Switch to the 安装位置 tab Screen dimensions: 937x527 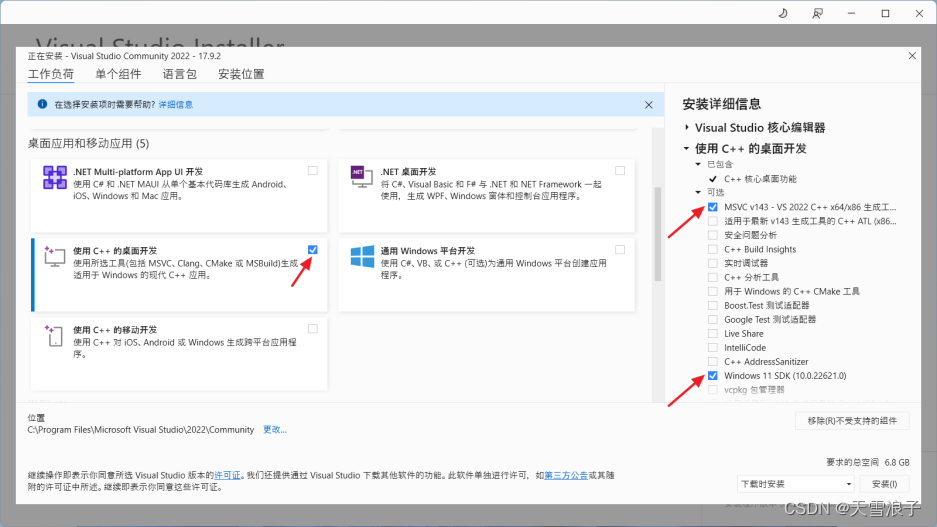(241, 74)
